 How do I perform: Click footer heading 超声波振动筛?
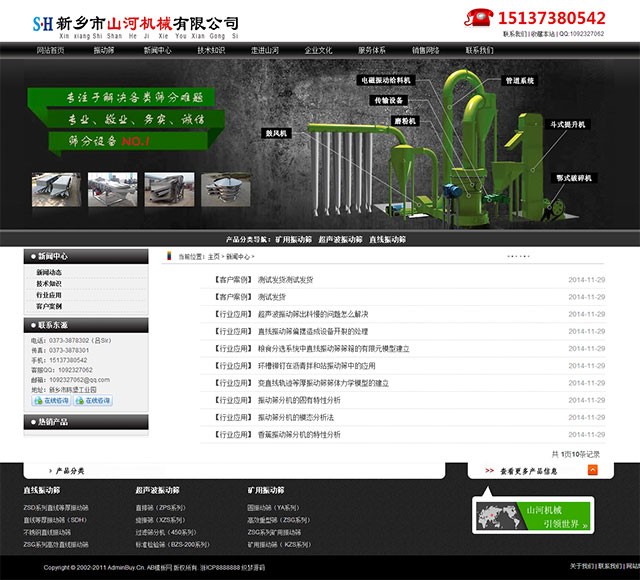pyautogui.click(x=158, y=490)
